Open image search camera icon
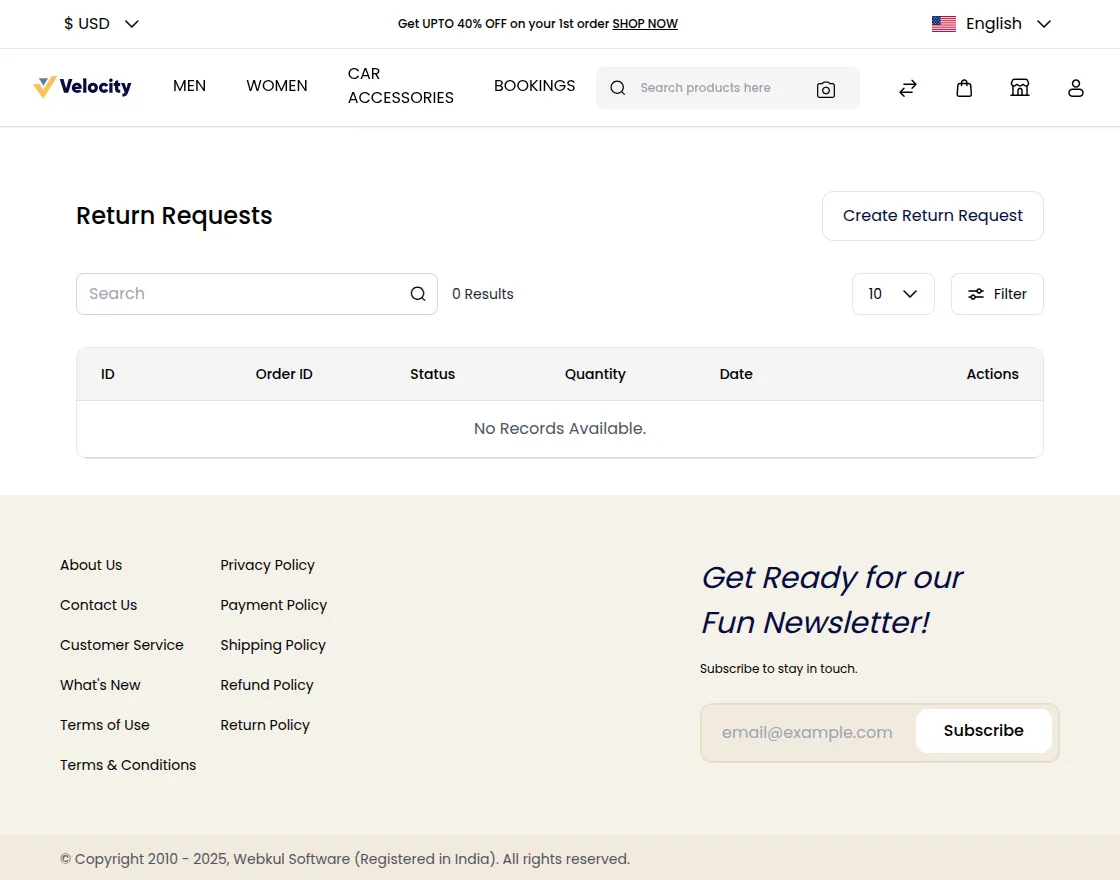The image size is (1120, 880). [x=825, y=89]
